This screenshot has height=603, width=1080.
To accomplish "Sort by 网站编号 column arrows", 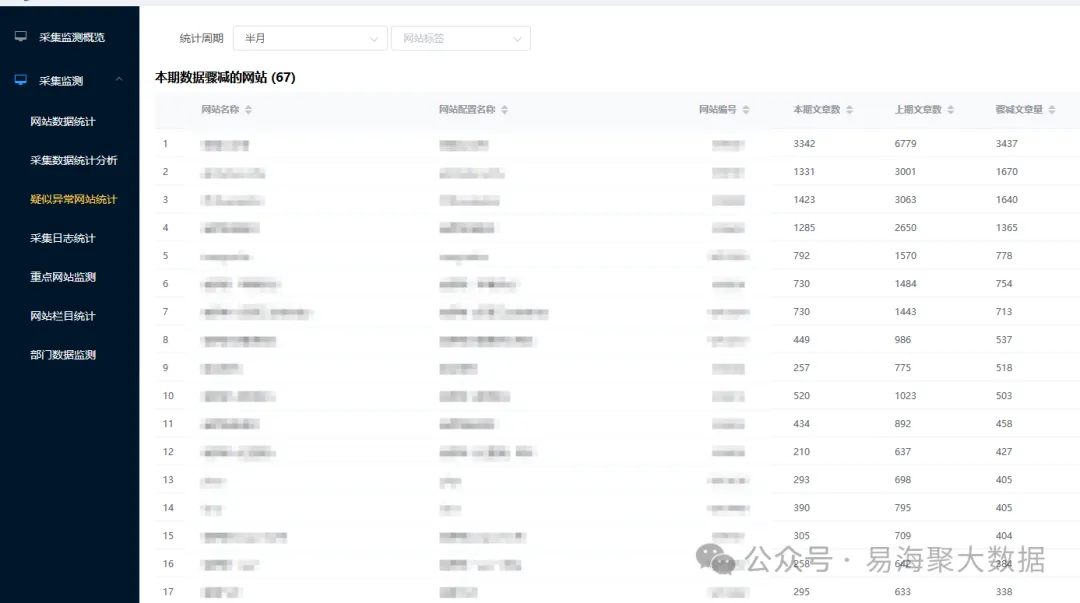I will coord(746,110).
